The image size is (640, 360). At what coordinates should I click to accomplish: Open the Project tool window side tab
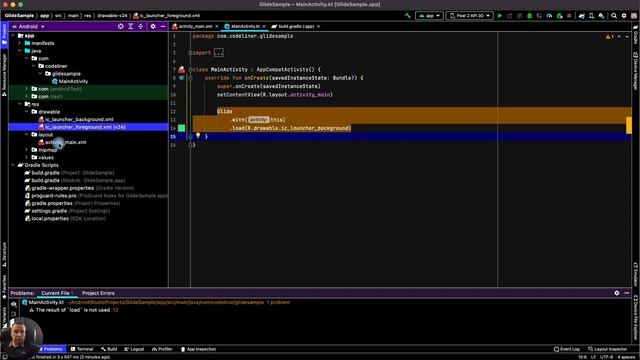point(4,34)
